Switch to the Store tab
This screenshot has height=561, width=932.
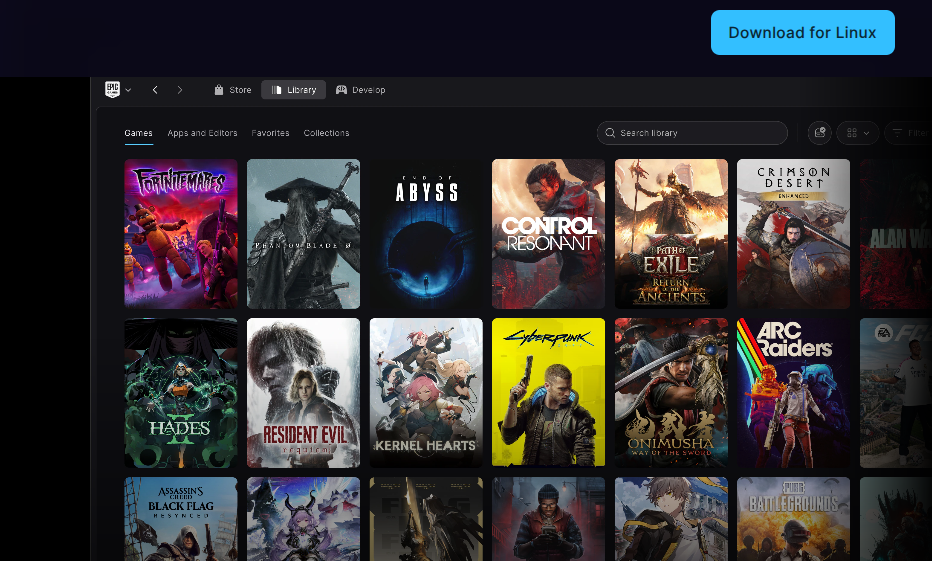click(232, 90)
